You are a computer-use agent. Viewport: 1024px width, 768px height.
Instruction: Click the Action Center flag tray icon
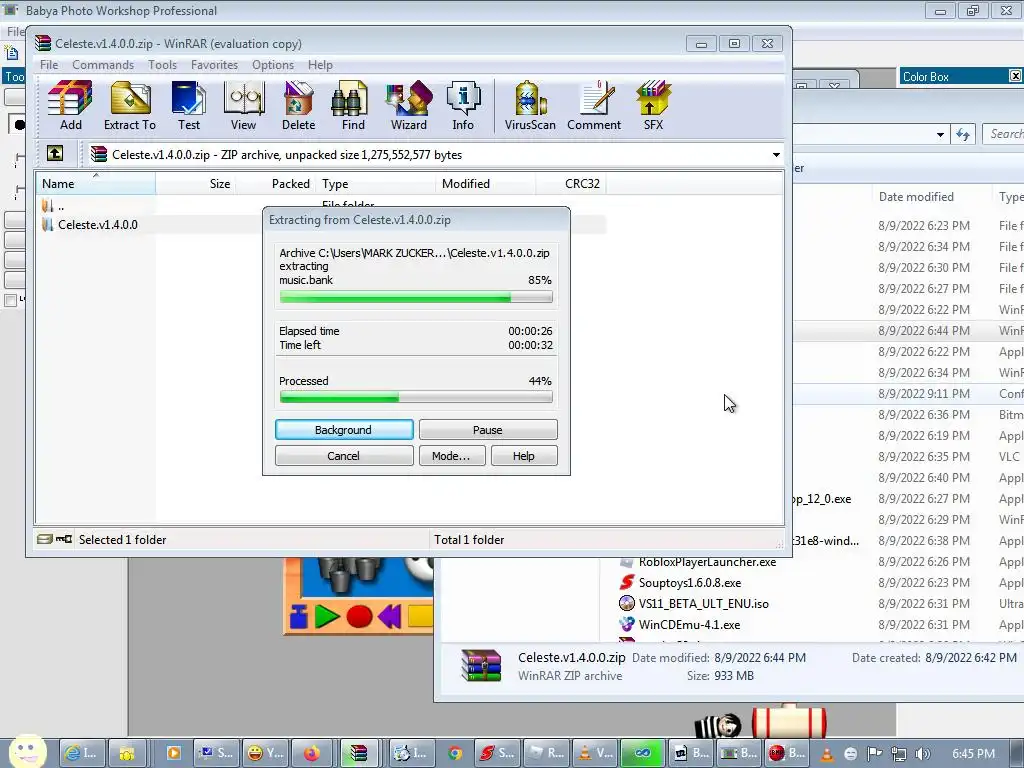874,754
